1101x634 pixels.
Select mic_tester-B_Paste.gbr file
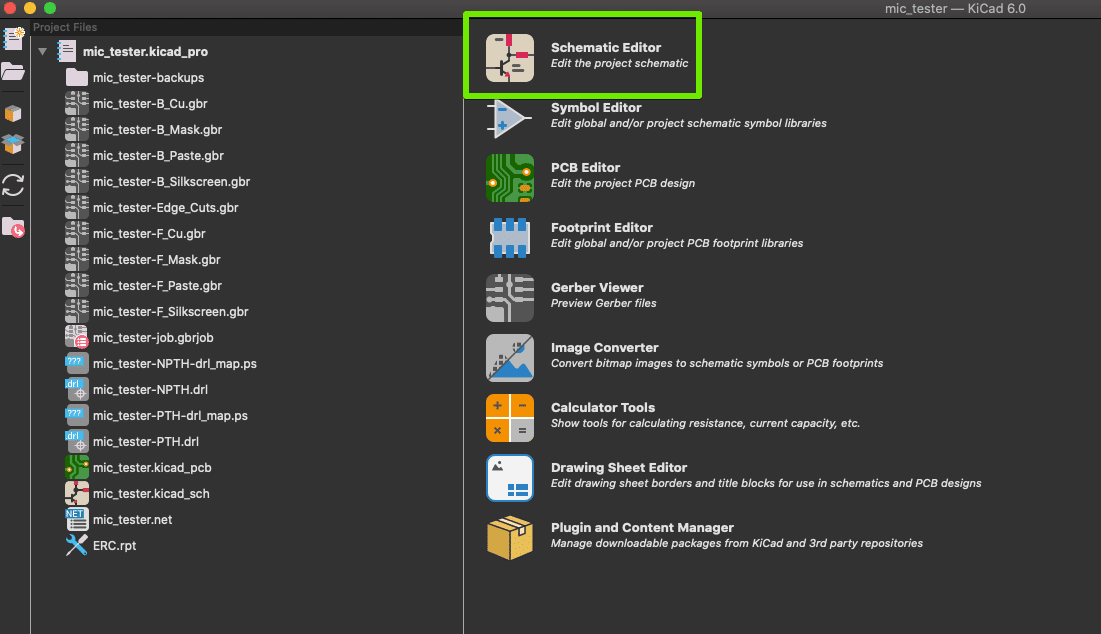click(x=158, y=155)
